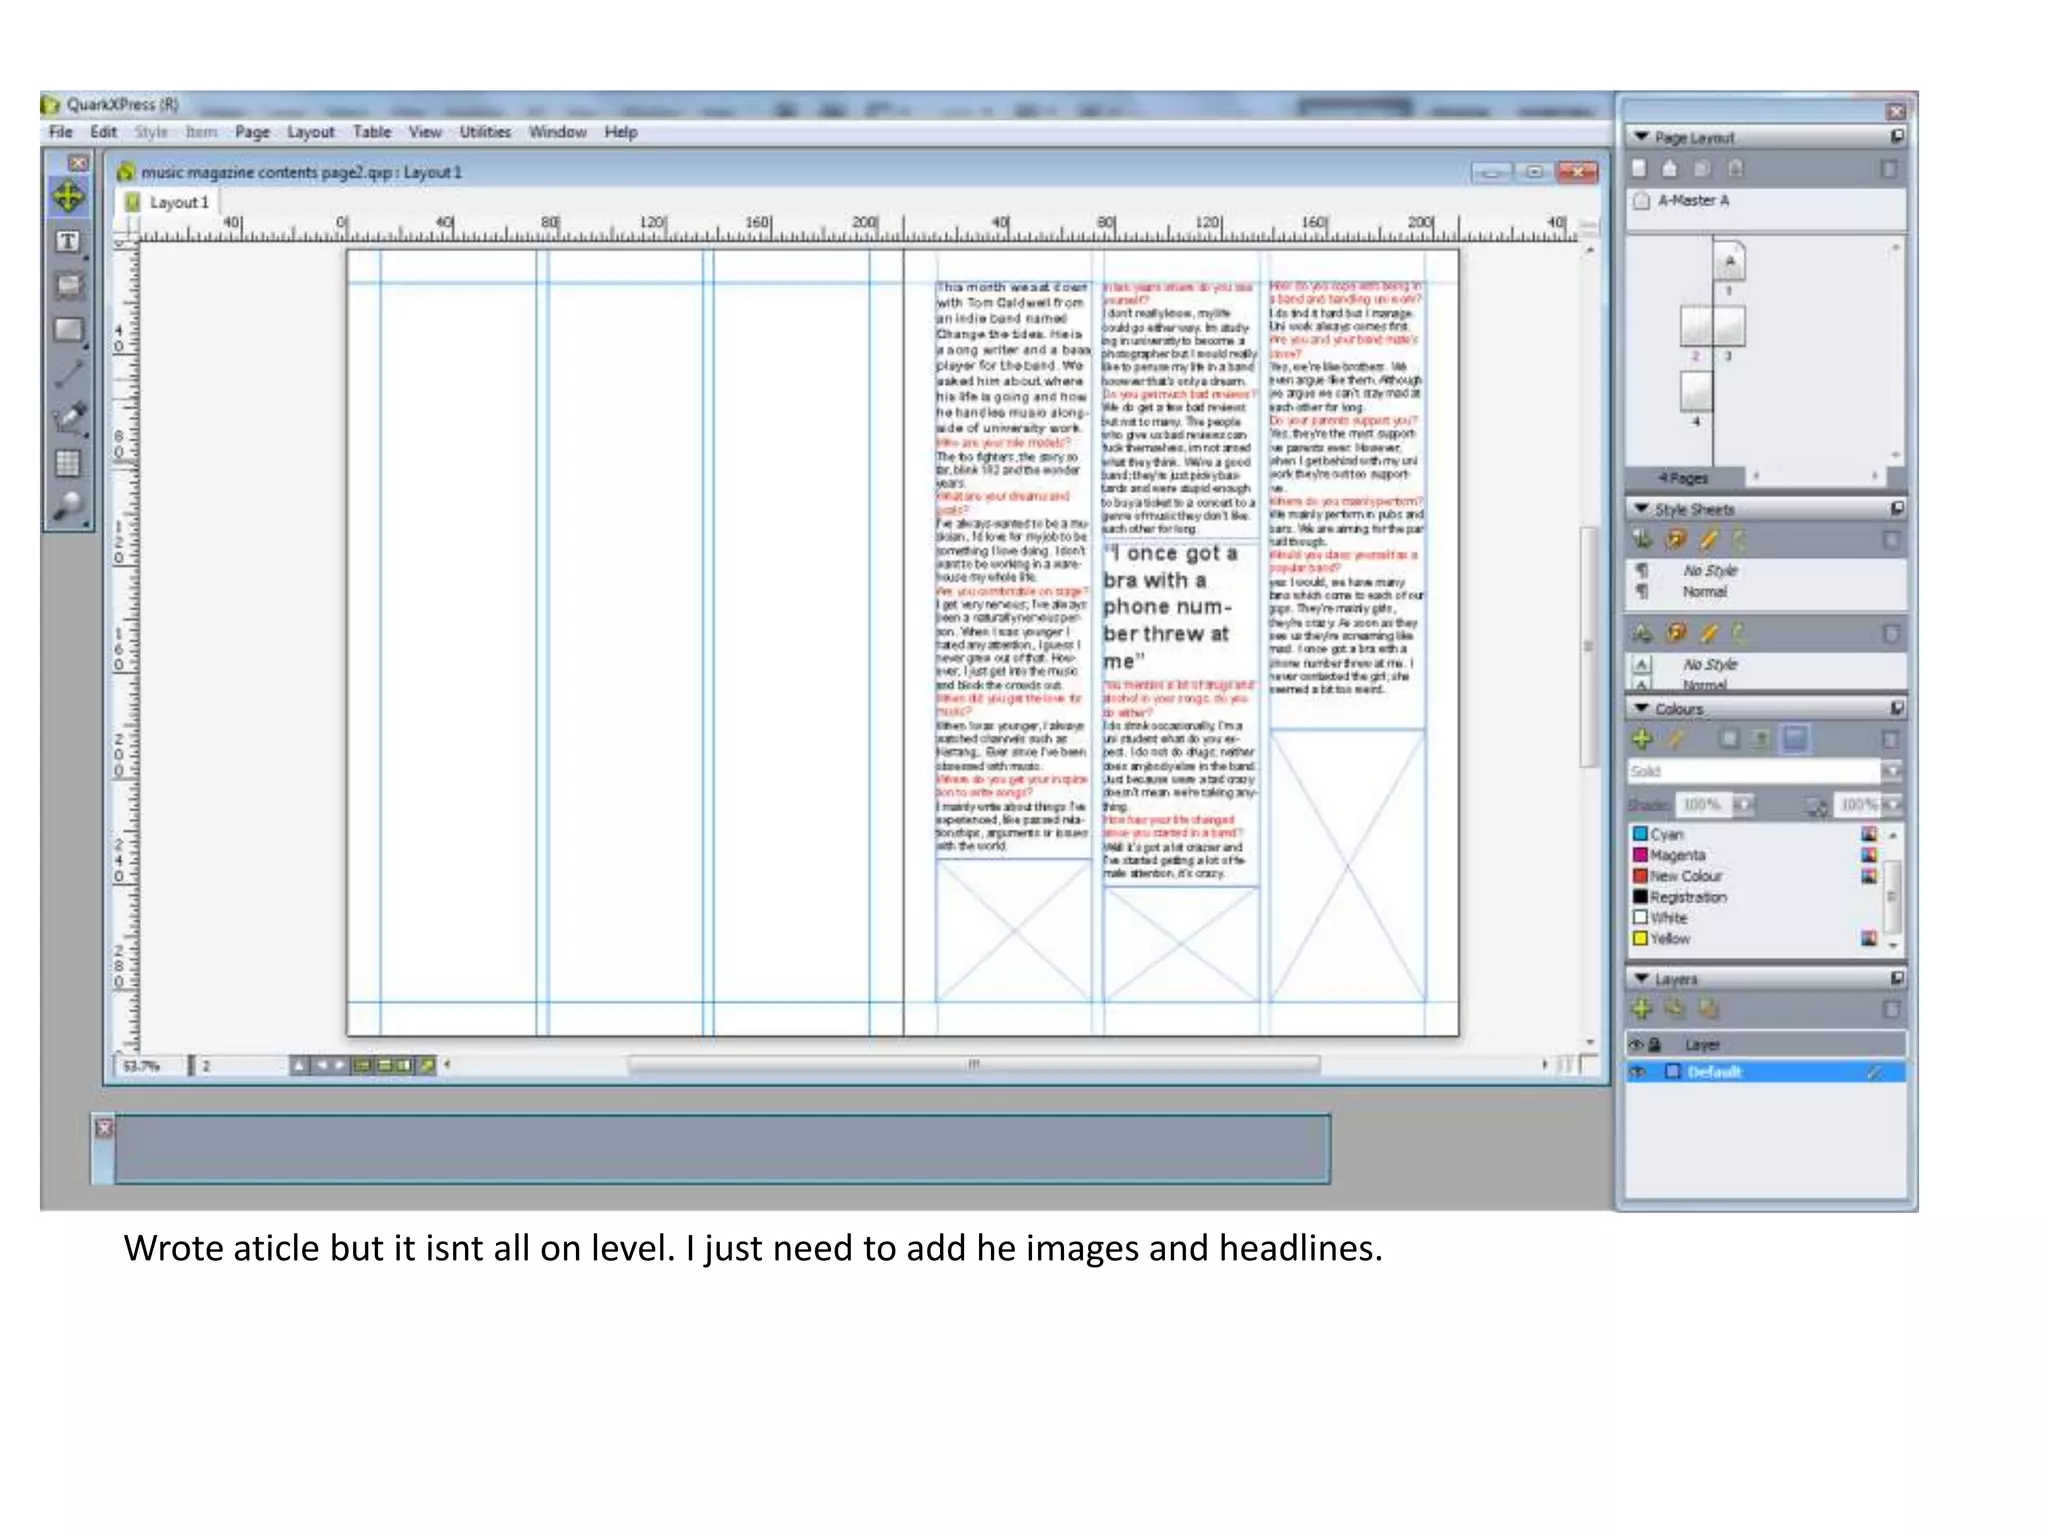Select the New Colour red swatch
Screen dimensions: 2048x1536
coord(1640,876)
